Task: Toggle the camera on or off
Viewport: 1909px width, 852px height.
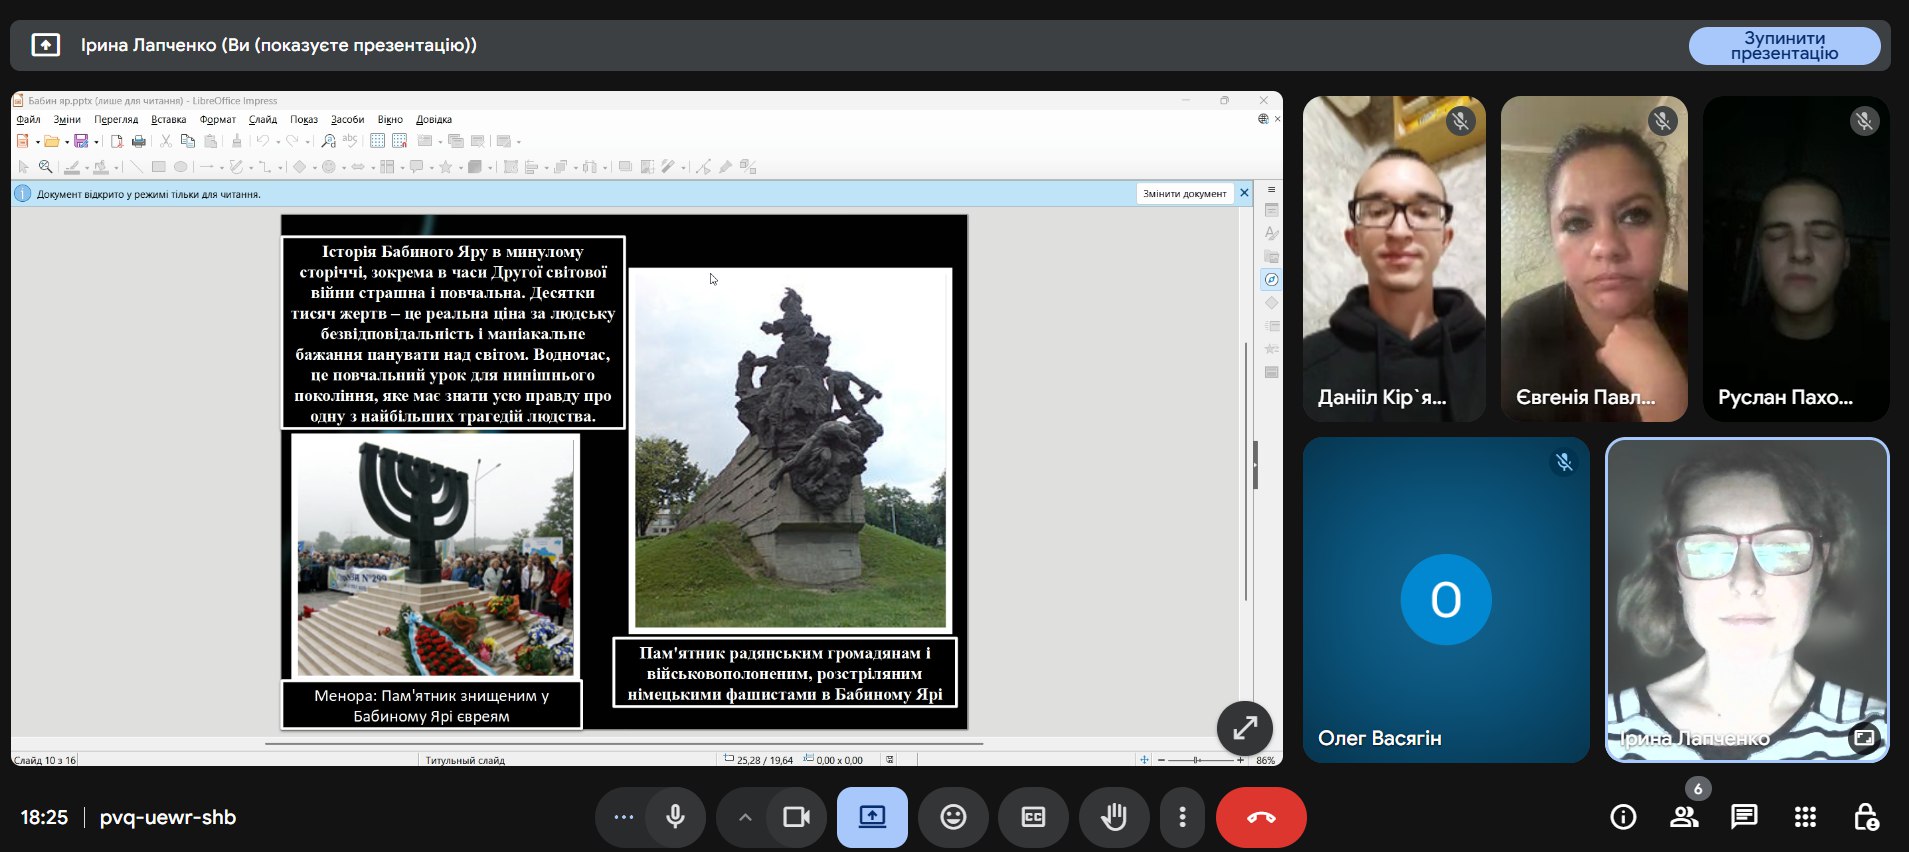Action: 796,817
